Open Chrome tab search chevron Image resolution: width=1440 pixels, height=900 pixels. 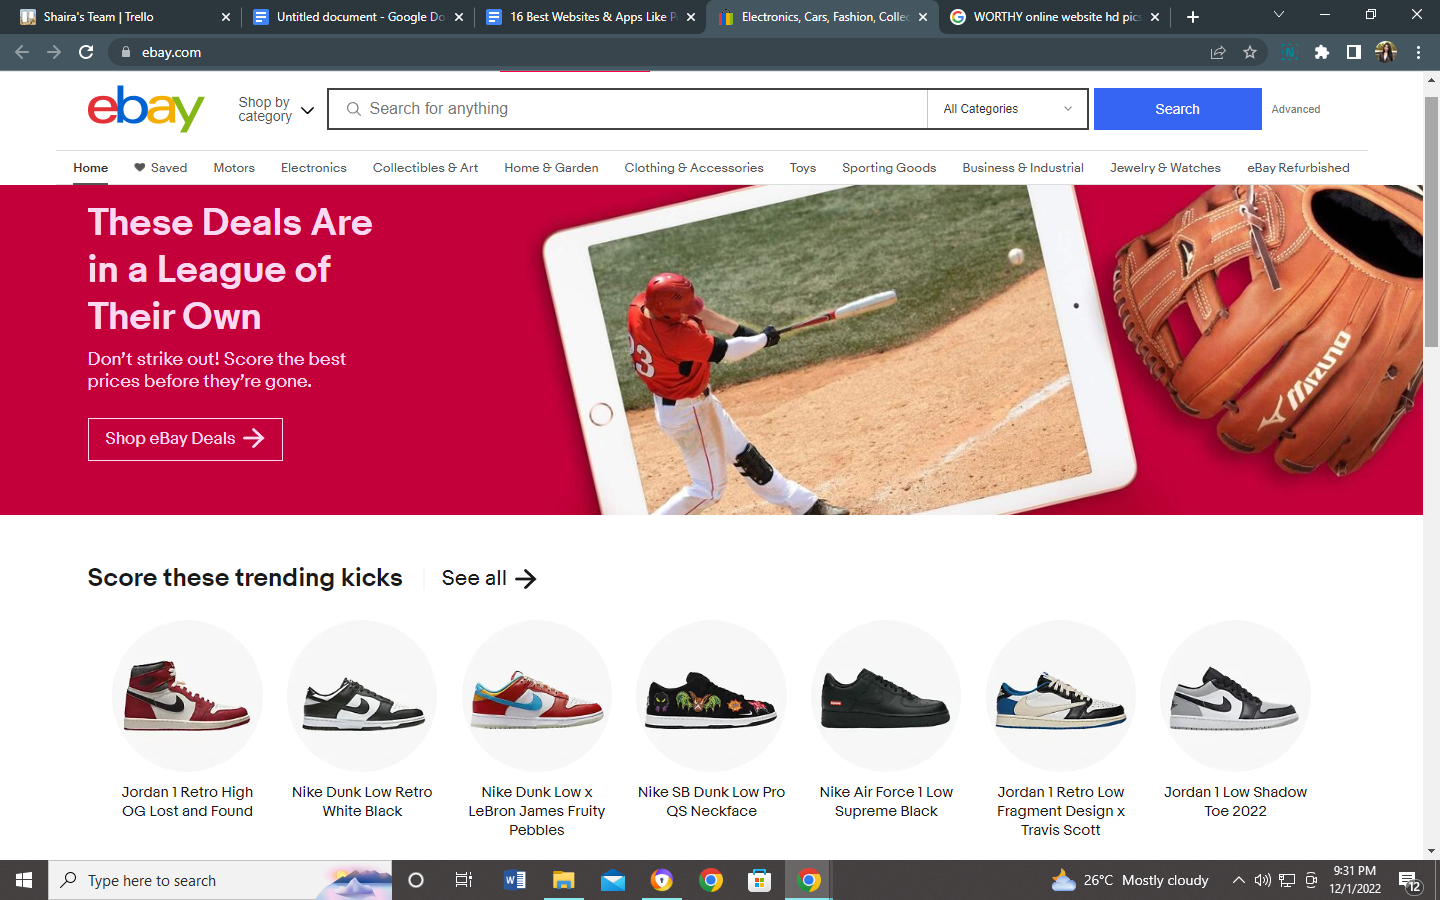click(1278, 15)
